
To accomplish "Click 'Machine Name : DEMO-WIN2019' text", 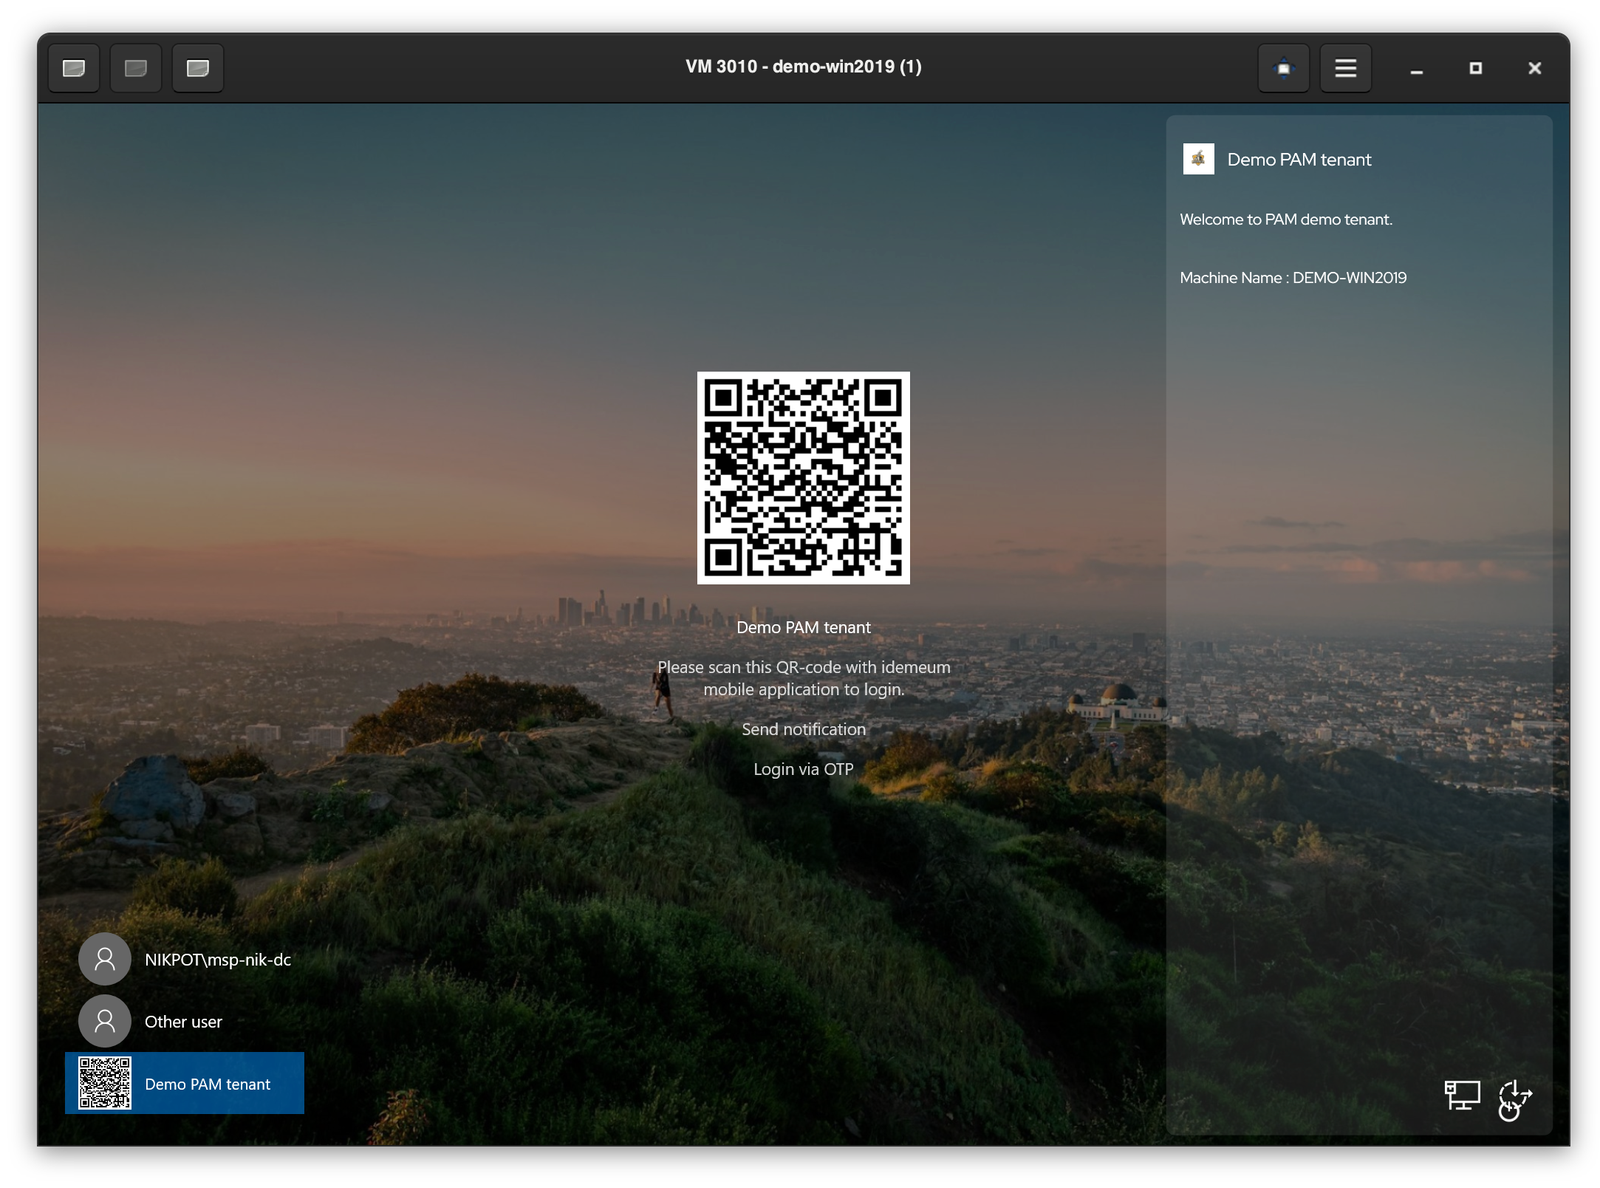I will tap(1293, 278).
